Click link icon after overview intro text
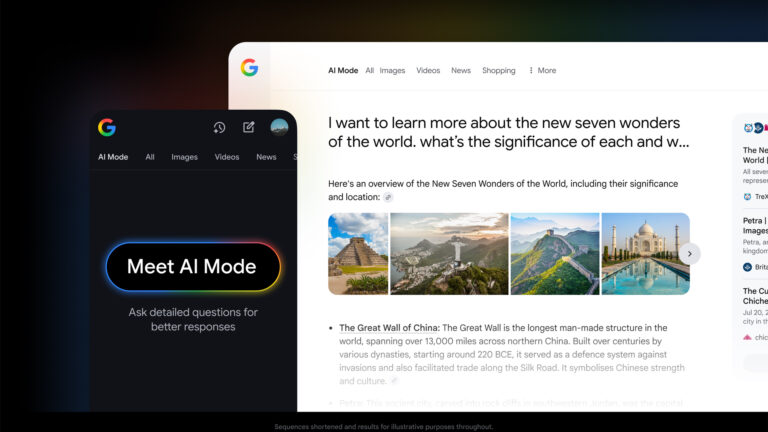This screenshot has width=768, height=432. (388, 197)
